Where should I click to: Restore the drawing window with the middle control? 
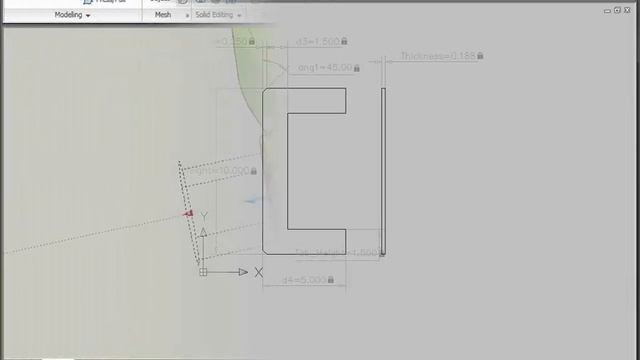pyautogui.click(x=617, y=10)
